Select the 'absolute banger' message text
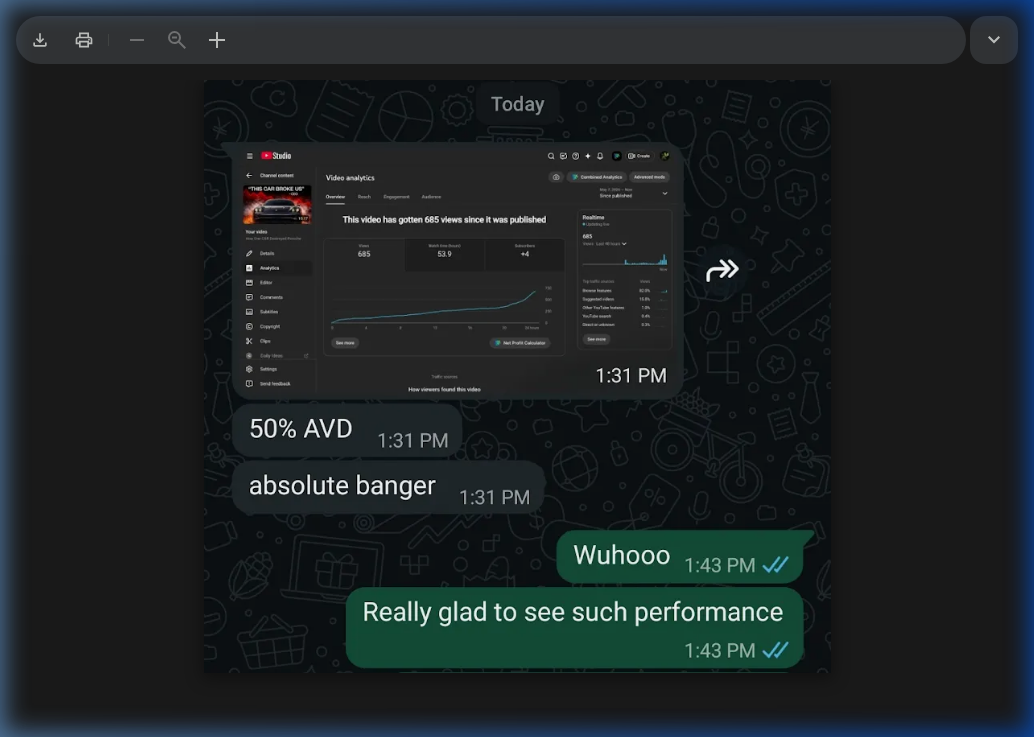This screenshot has width=1034, height=737. [x=342, y=486]
